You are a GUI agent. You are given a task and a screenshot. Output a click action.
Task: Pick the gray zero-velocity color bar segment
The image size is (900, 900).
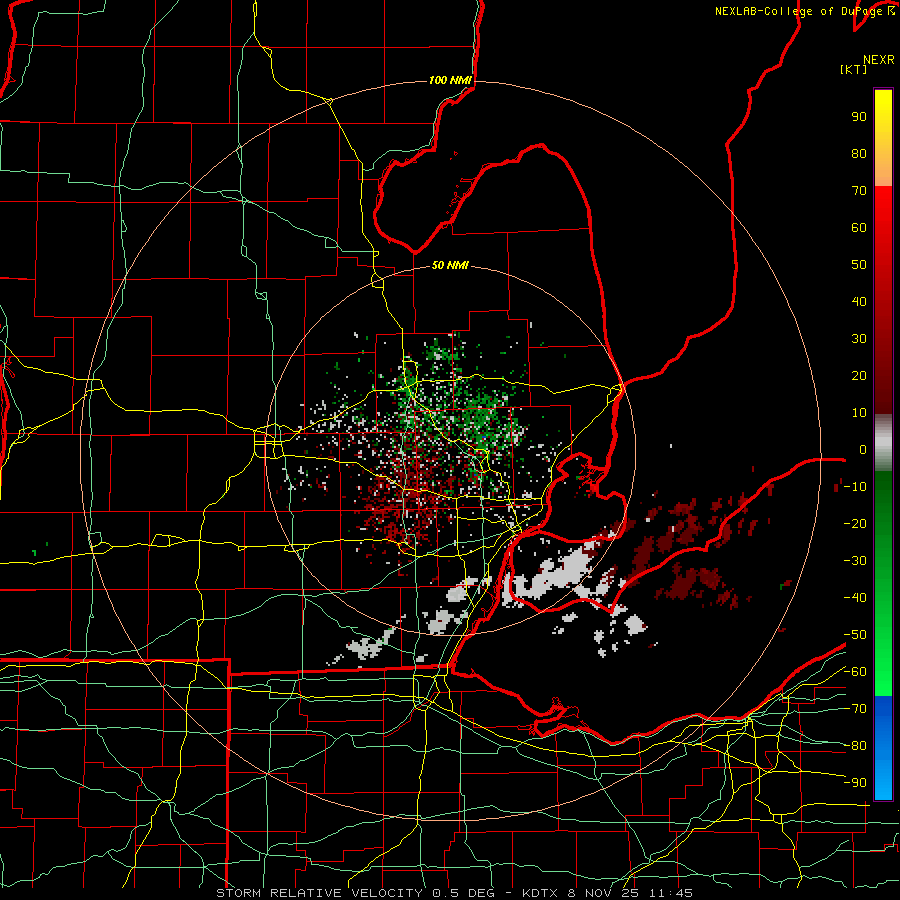[883, 443]
